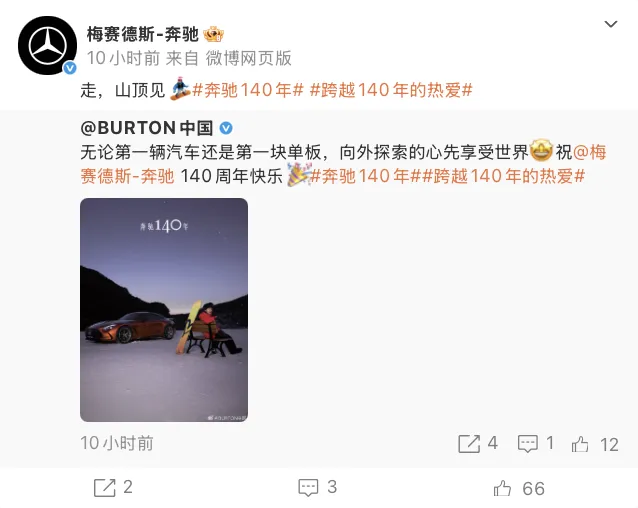Screen dimensions: 638x508
Task: Click the crown membership badge icon
Action: (214, 34)
